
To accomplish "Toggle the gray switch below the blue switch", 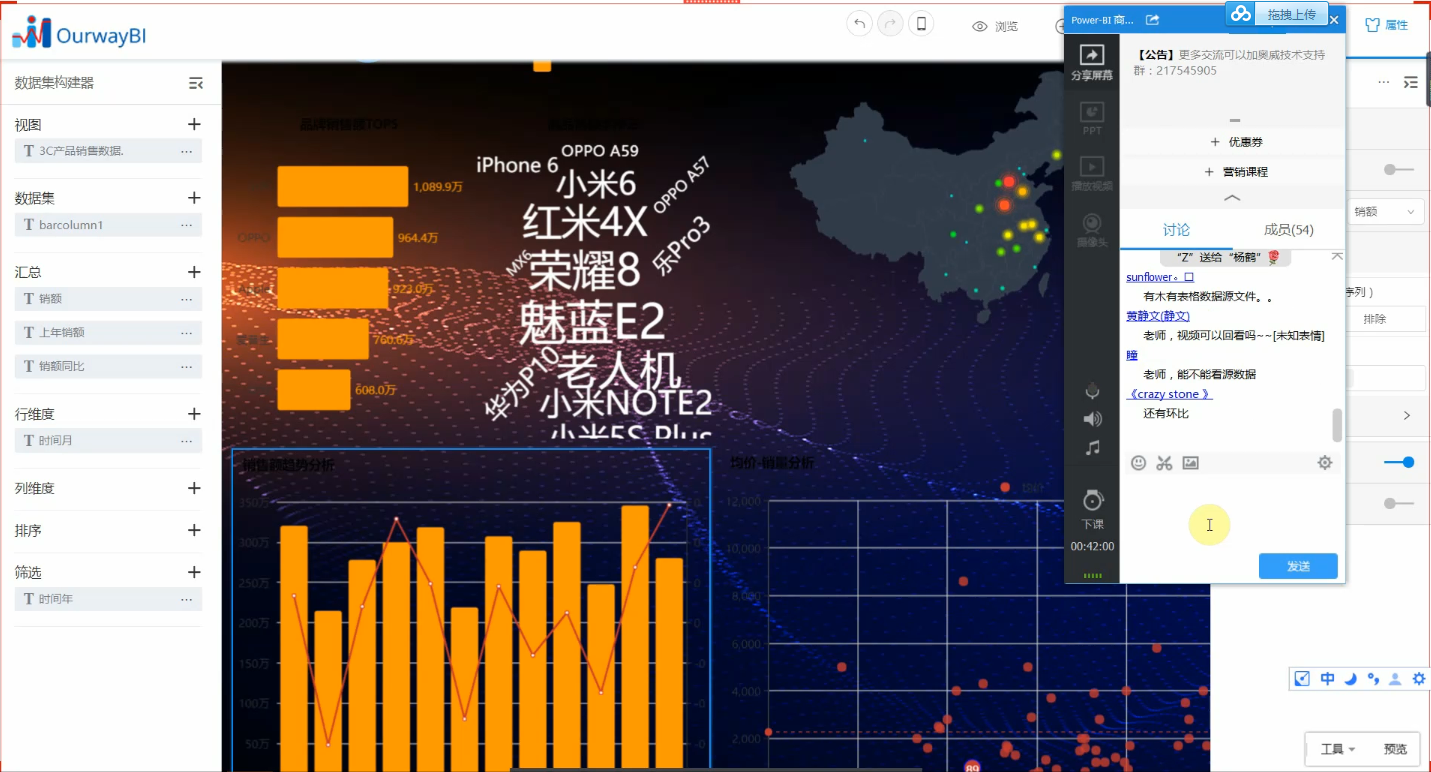I will pos(1399,503).
